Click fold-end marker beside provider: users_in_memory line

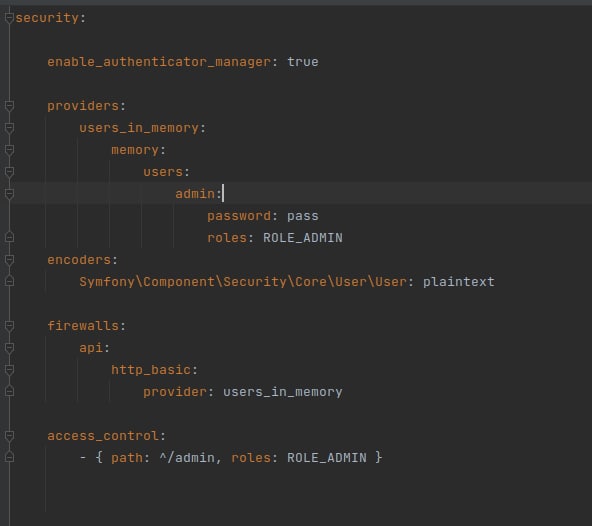[x=9, y=391]
